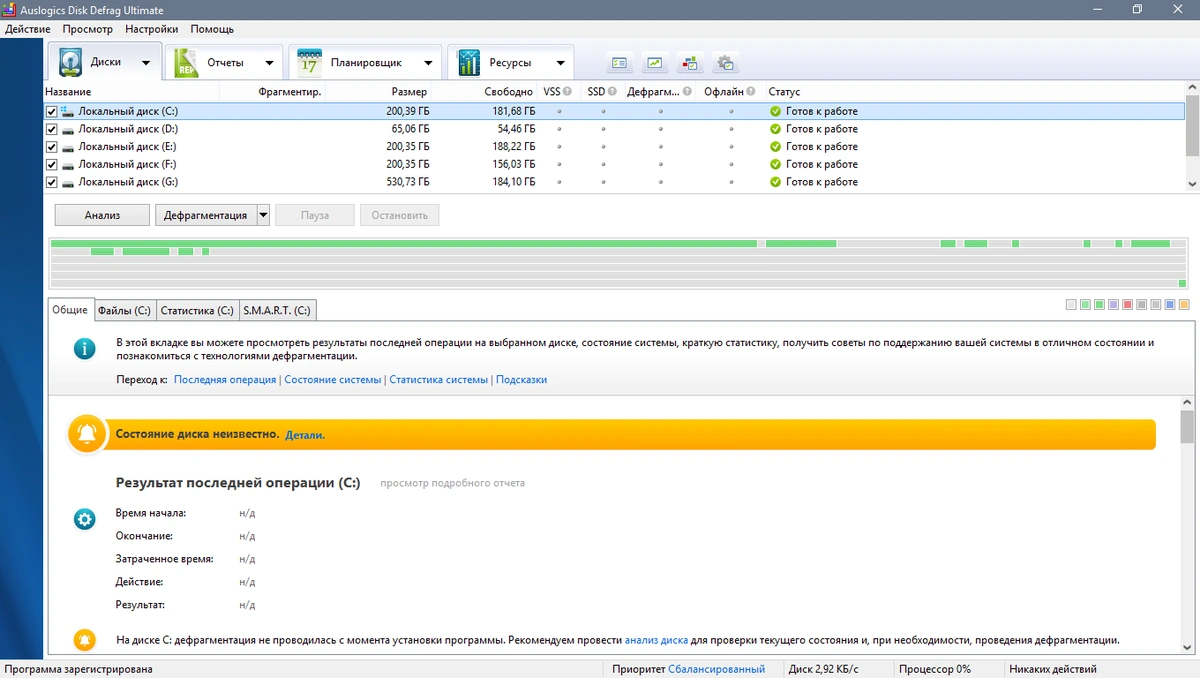
Task: Click the green status icon for disk G:
Action: click(x=775, y=182)
